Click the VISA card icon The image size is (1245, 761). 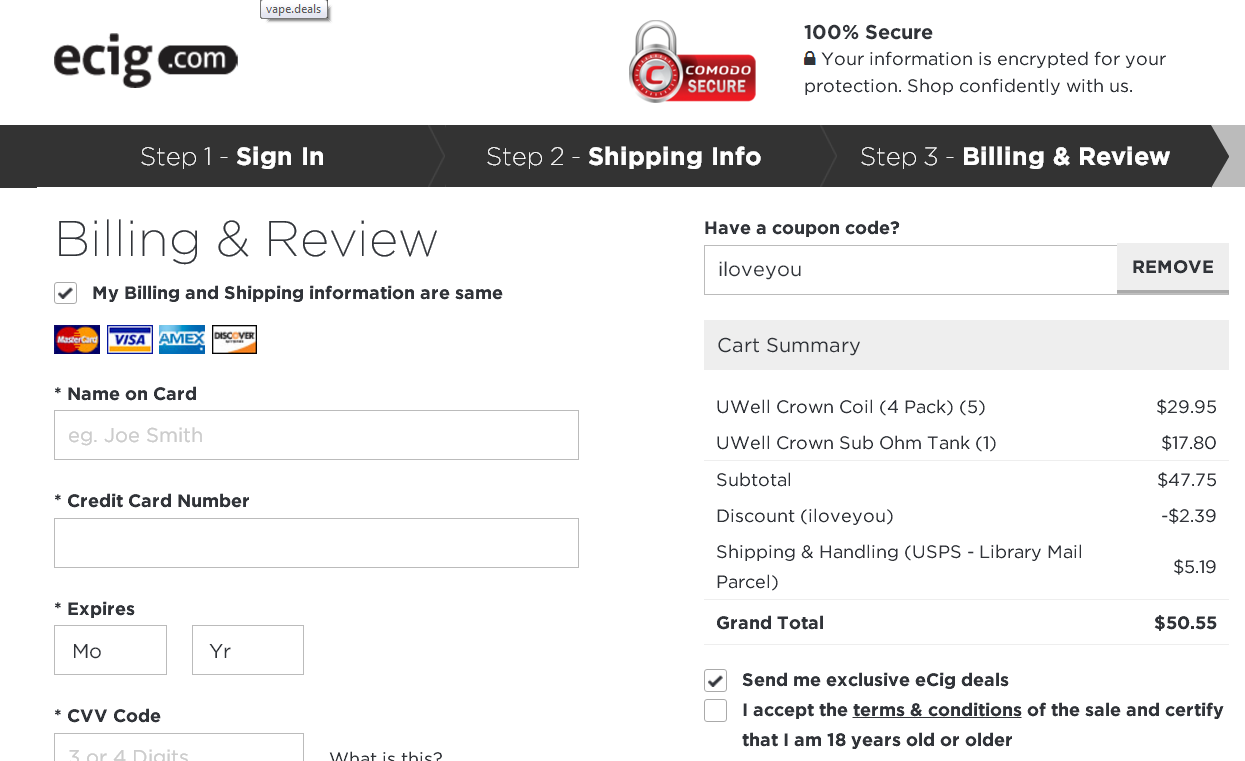(x=130, y=340)
